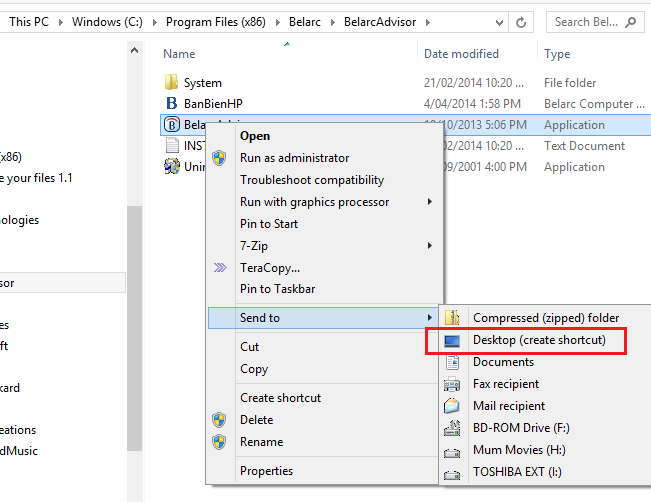
Task: Expand the chevron after Program Files (x86)
Action: (277, 22)
